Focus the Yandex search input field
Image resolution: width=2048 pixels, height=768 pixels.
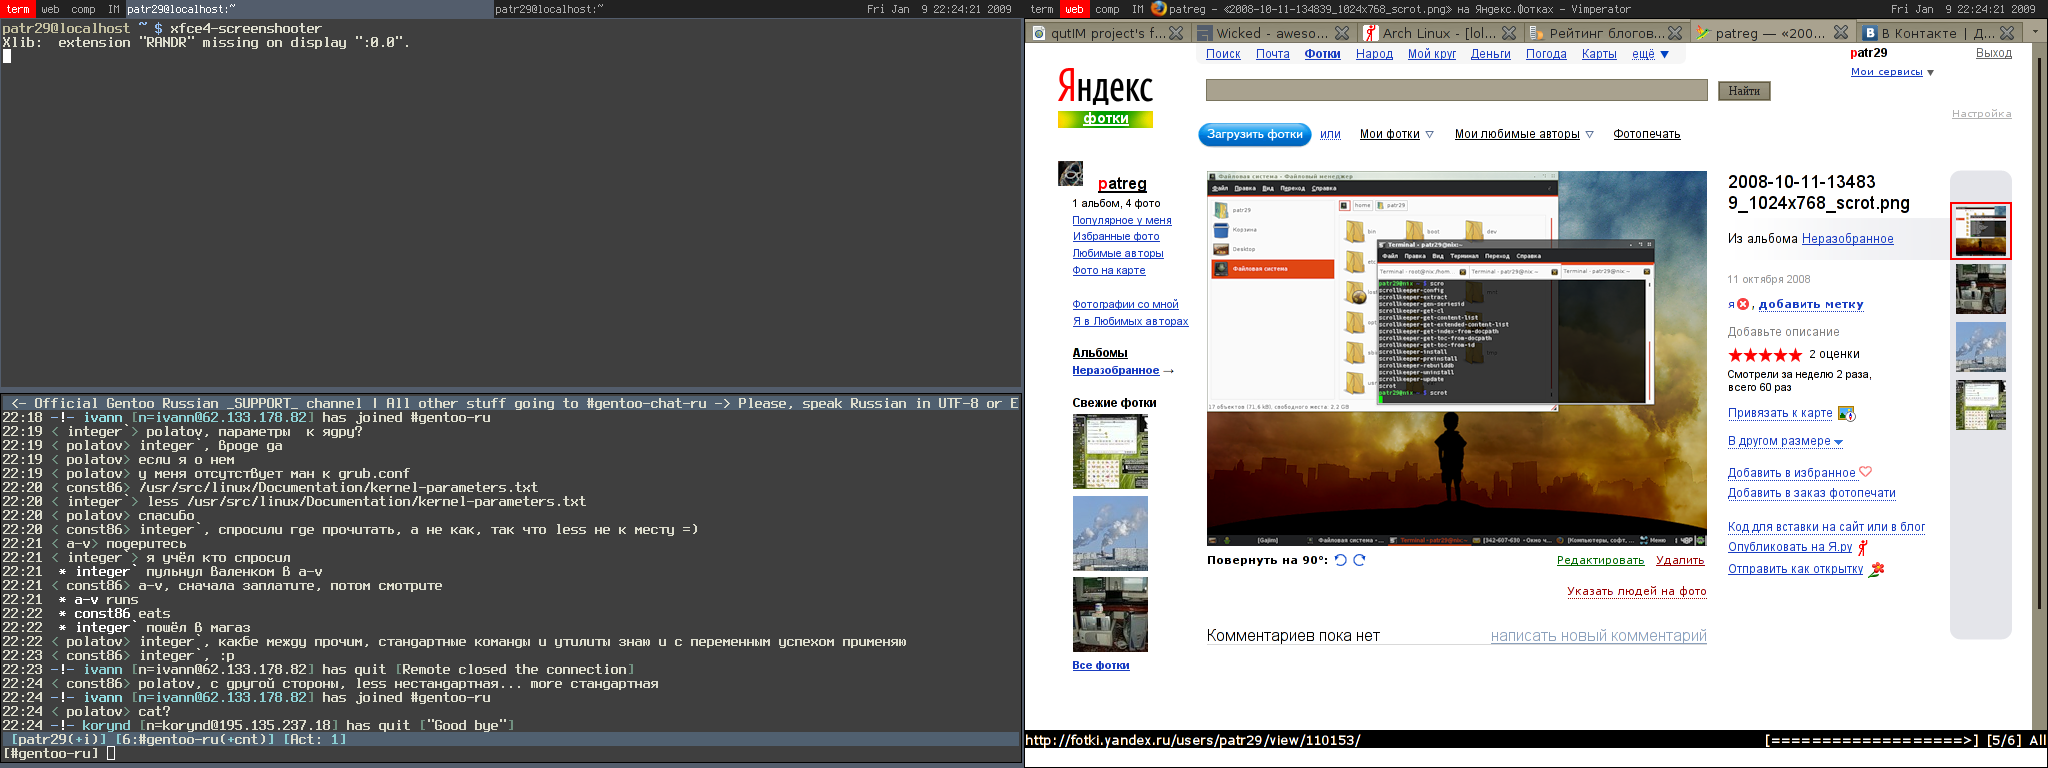pos(1456,90)
